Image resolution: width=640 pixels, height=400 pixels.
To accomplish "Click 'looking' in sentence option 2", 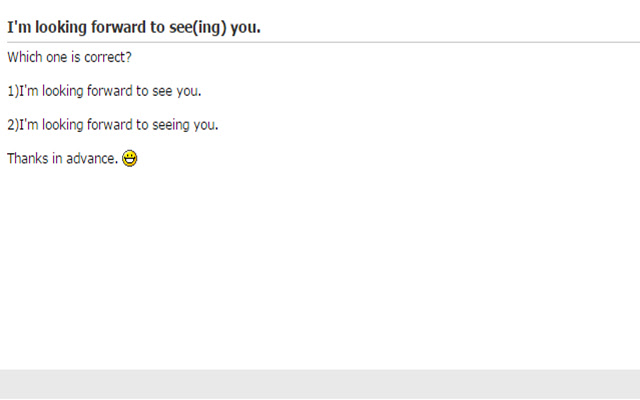I will click(62, 125).
